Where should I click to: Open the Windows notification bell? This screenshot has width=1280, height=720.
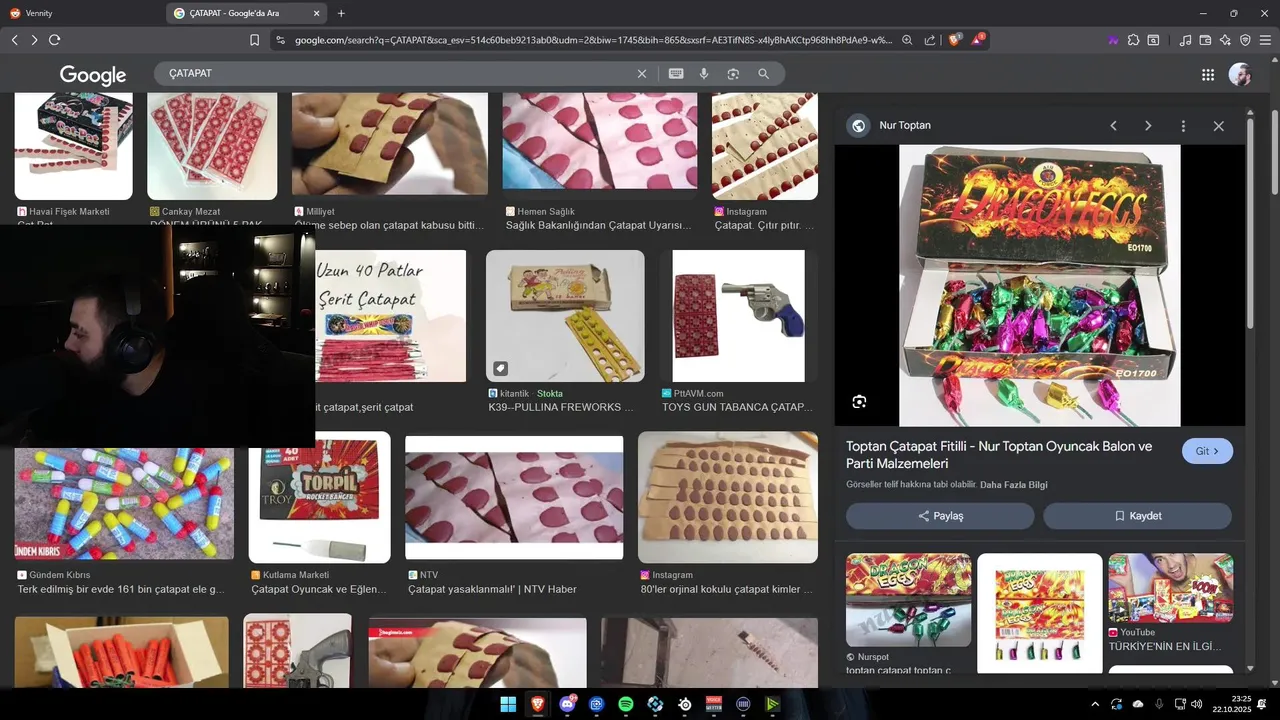(1263, 704)
